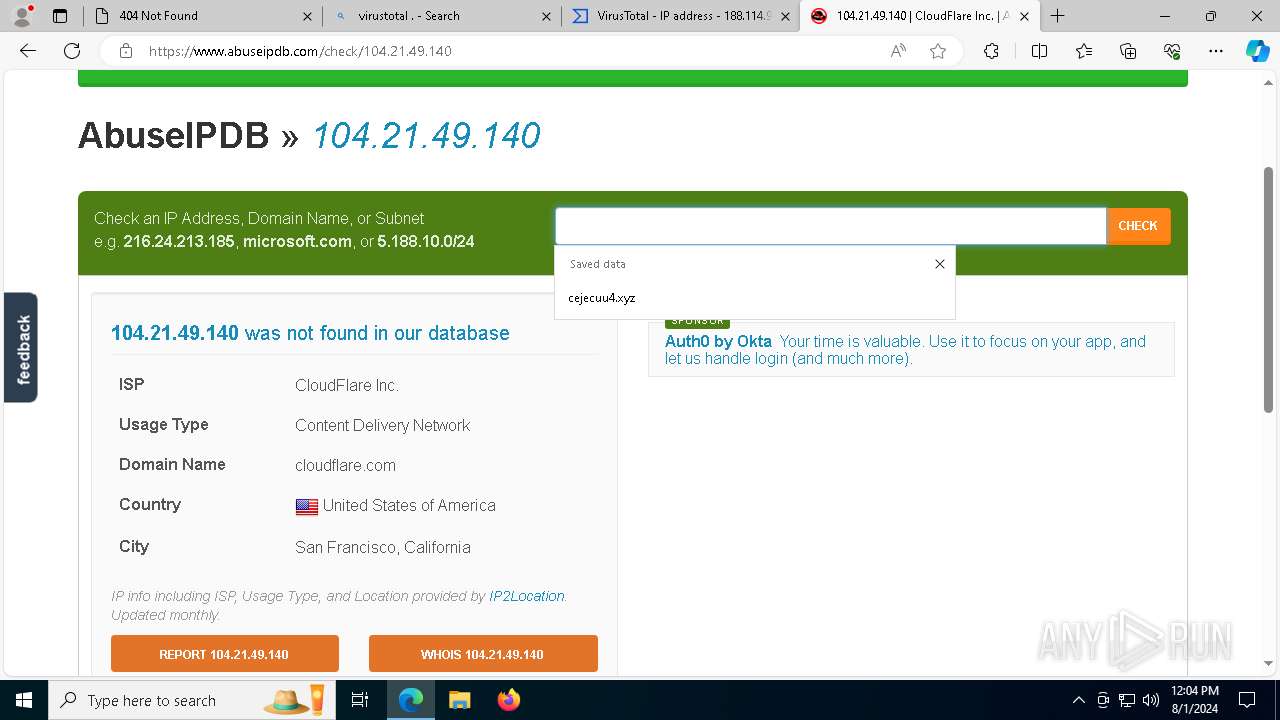Viewport: 1280px width, 720px height.
Task: Select United States of America country
Action: tap(409, 505)
